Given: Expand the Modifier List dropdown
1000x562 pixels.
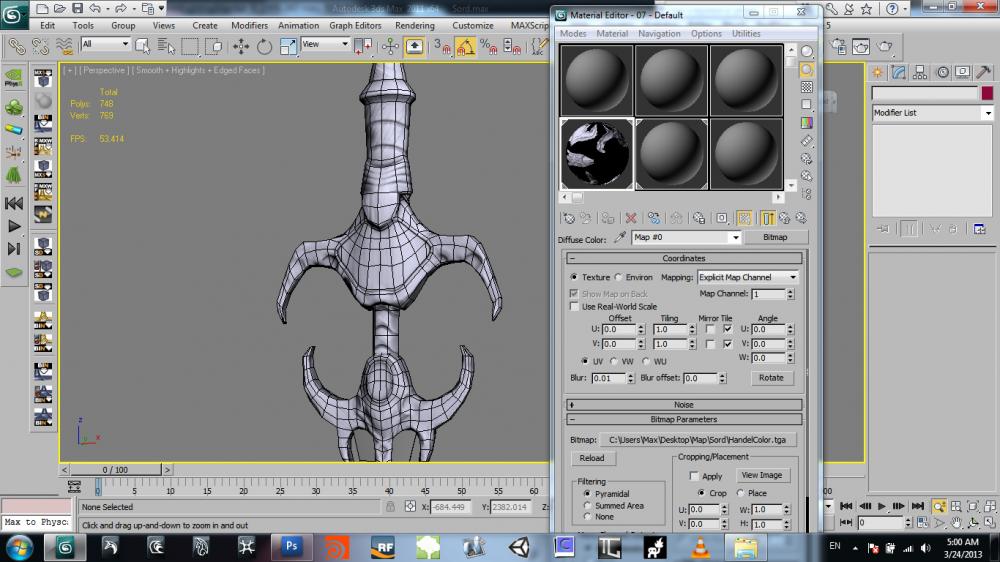Looking at the screenshot, I should 987,113.
